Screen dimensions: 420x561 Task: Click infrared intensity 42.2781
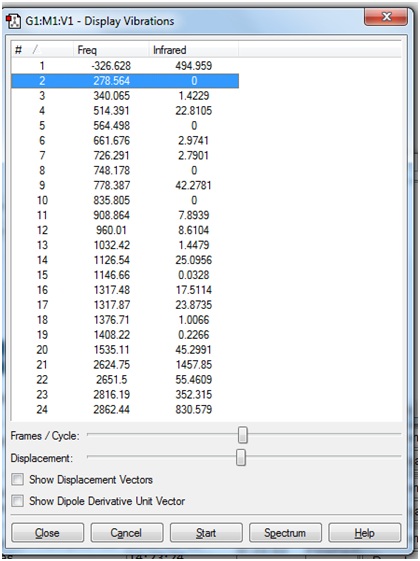194,185
